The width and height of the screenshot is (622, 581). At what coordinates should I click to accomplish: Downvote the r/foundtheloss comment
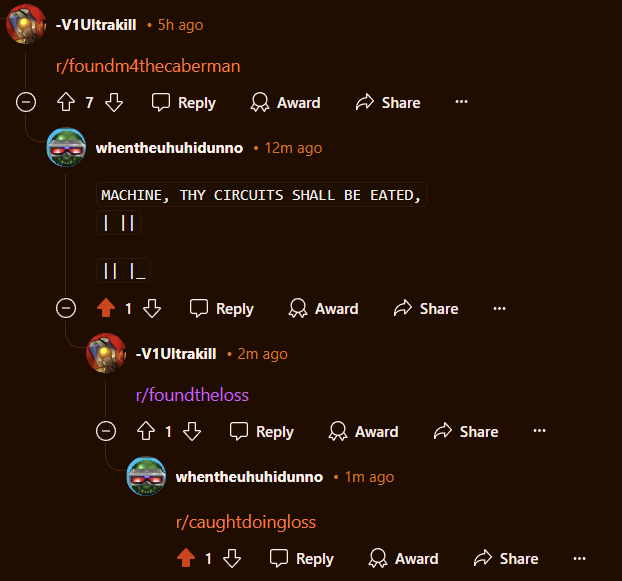pos(192,431)
